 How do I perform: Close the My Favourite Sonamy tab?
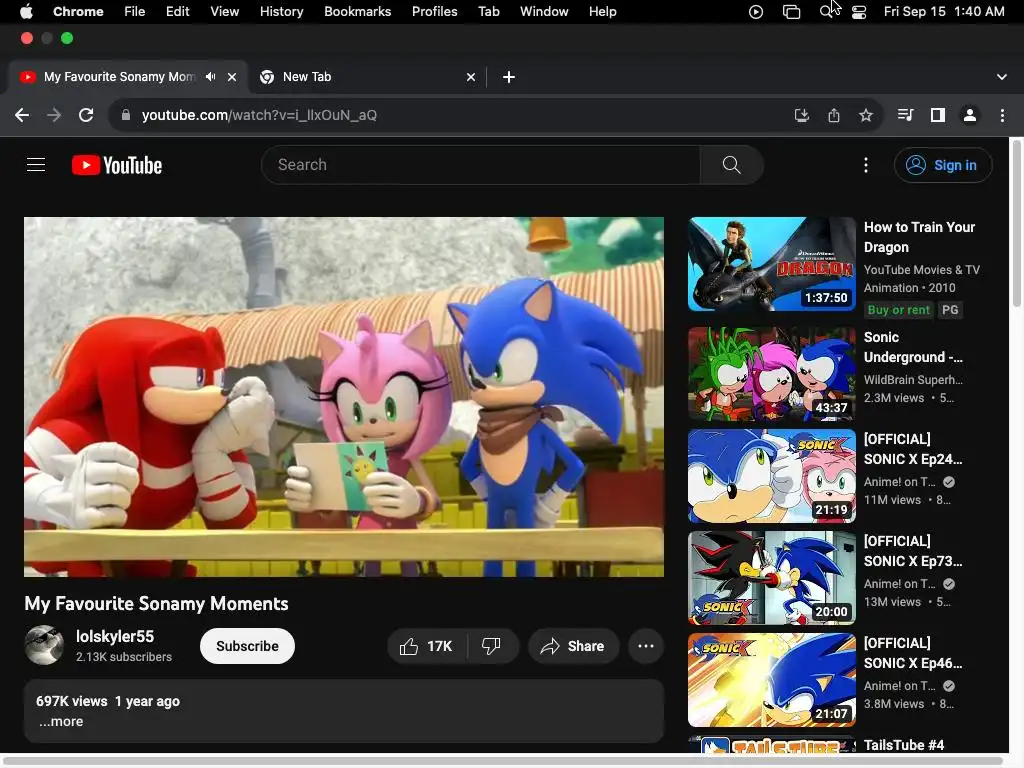coord(232,77)
